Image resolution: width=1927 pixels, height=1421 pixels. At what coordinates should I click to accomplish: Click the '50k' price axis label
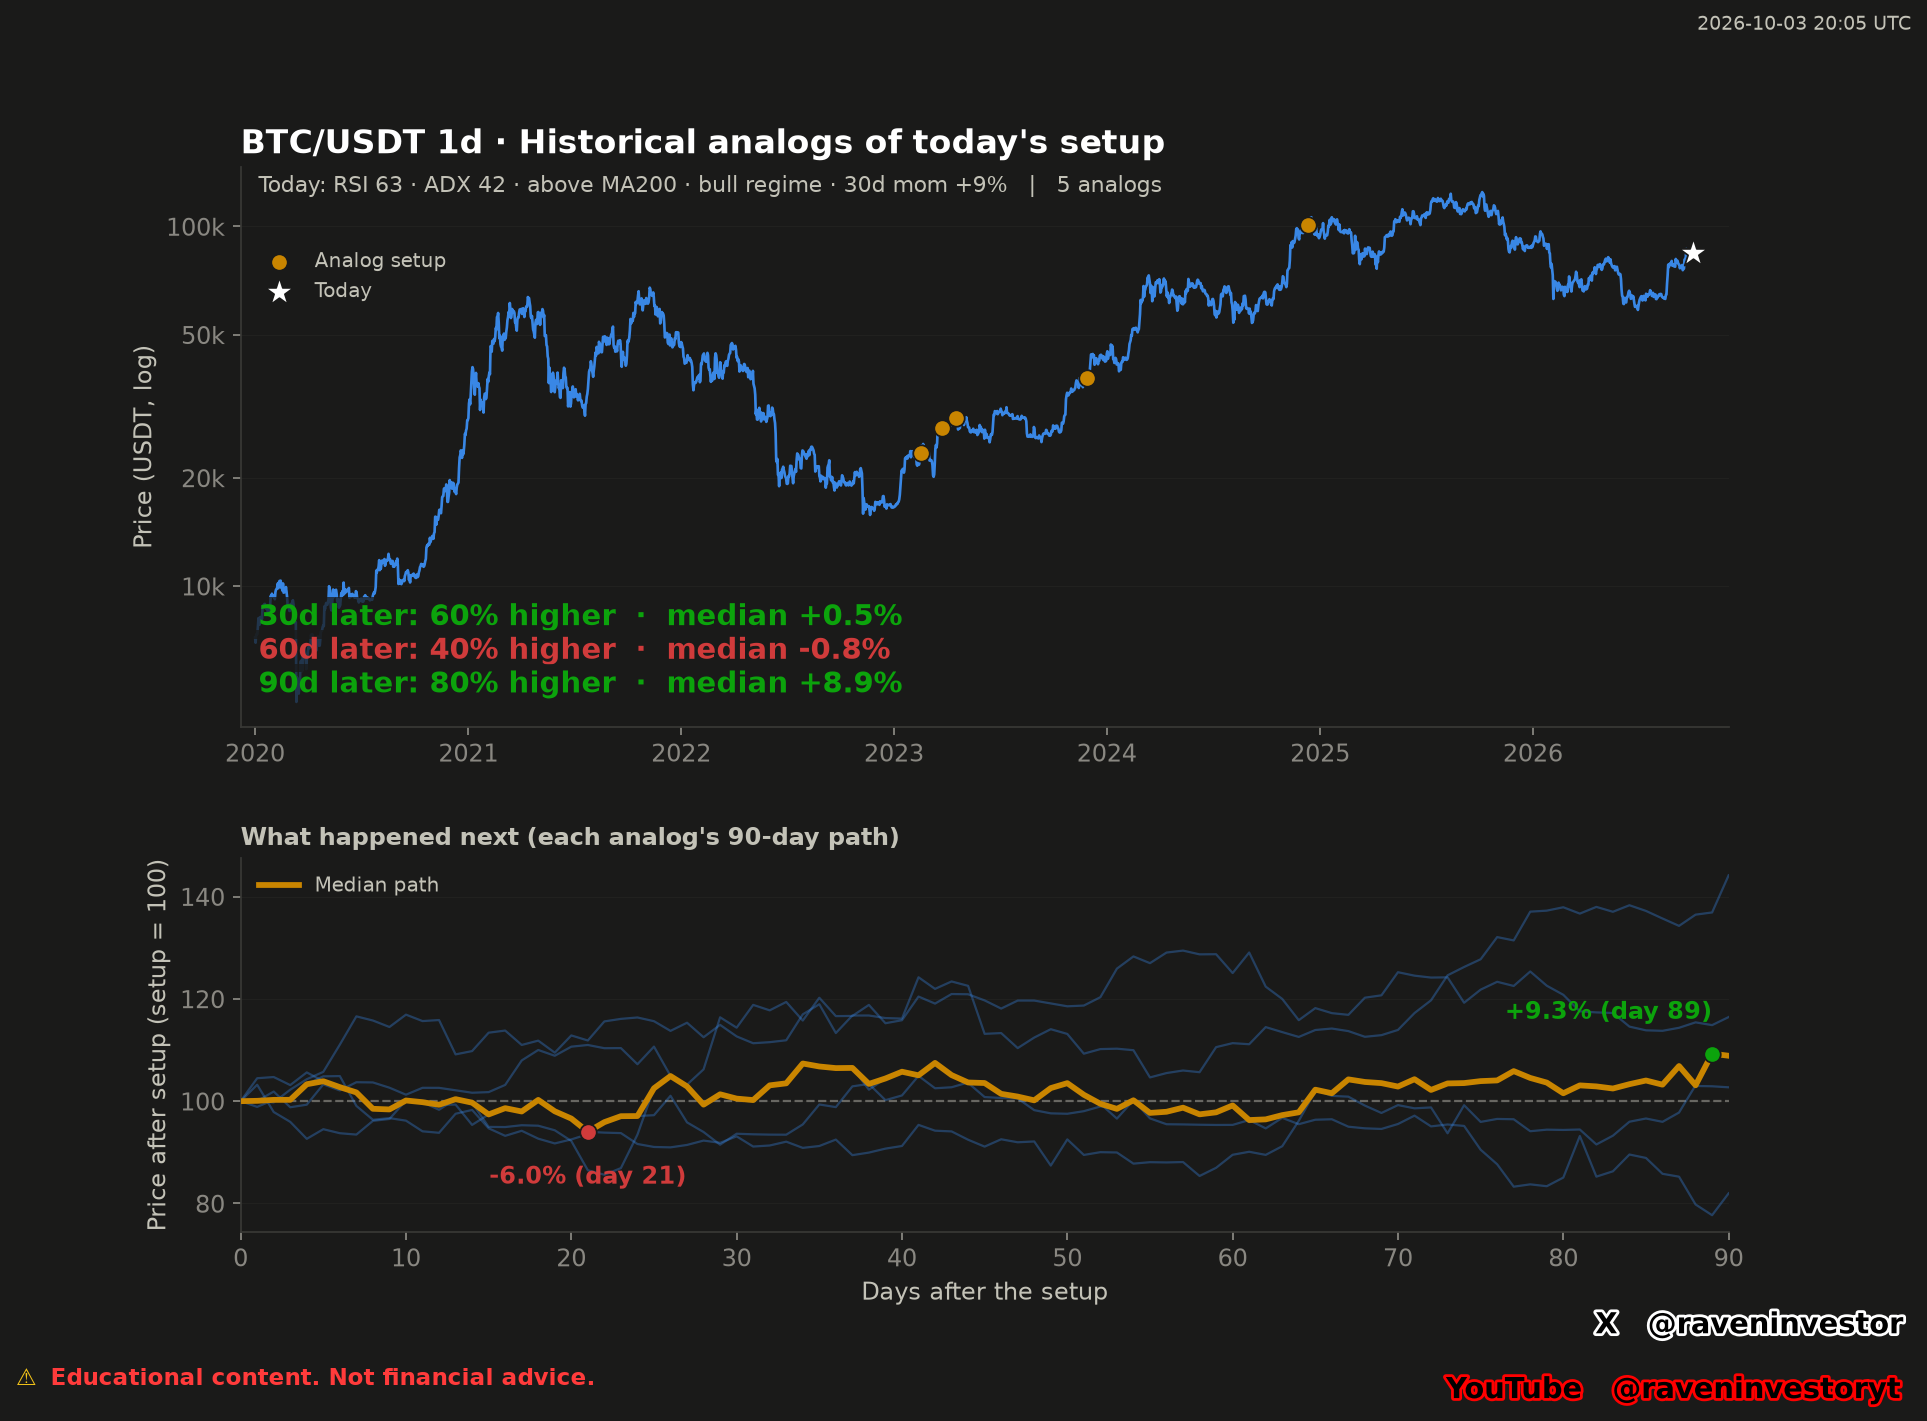point(203,336)
